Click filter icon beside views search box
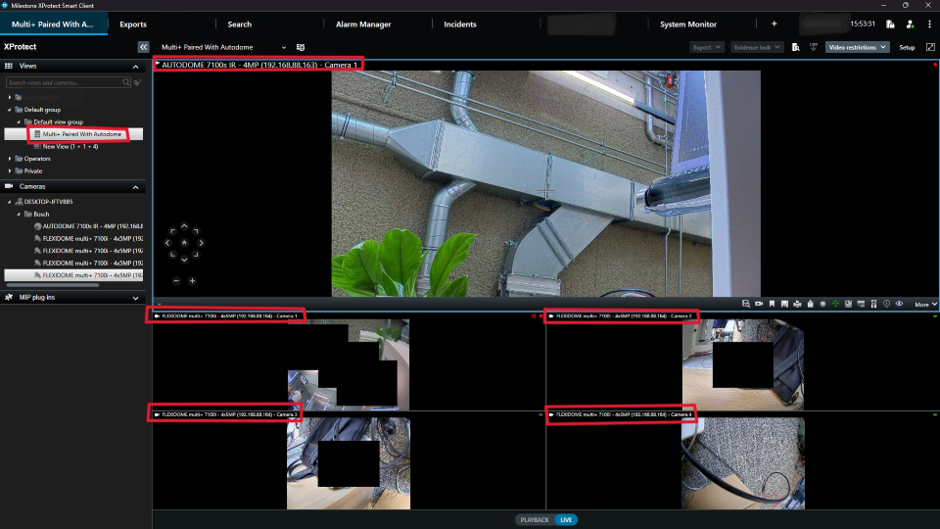The image size is (940, 529). 137,83
